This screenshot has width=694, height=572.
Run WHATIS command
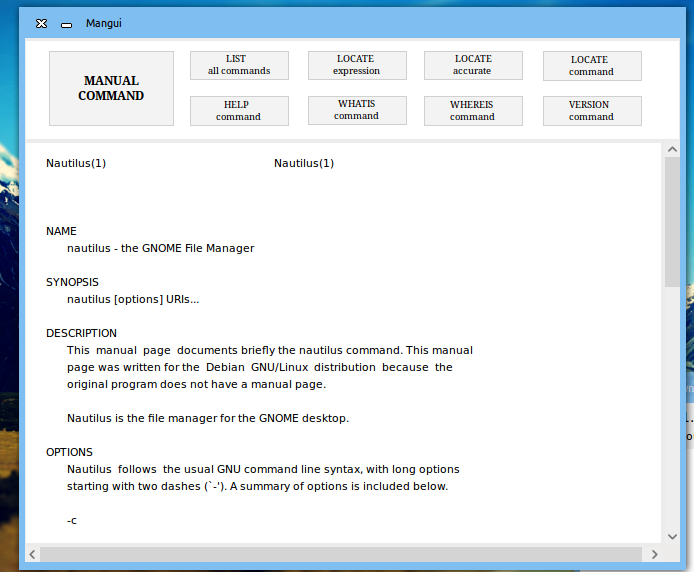(x=357, y=110)
